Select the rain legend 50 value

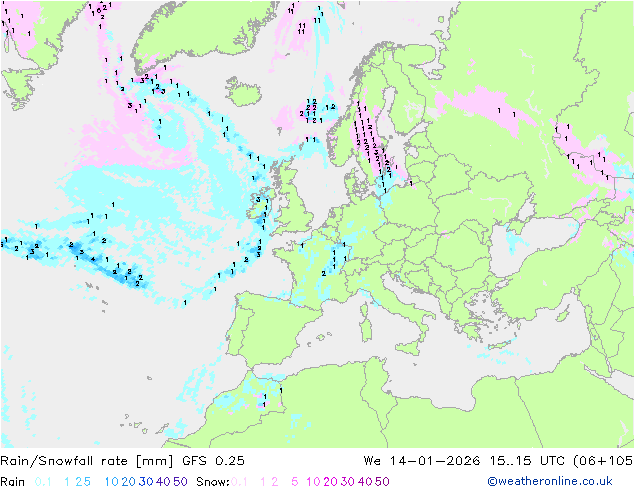[x=180, y=482]
